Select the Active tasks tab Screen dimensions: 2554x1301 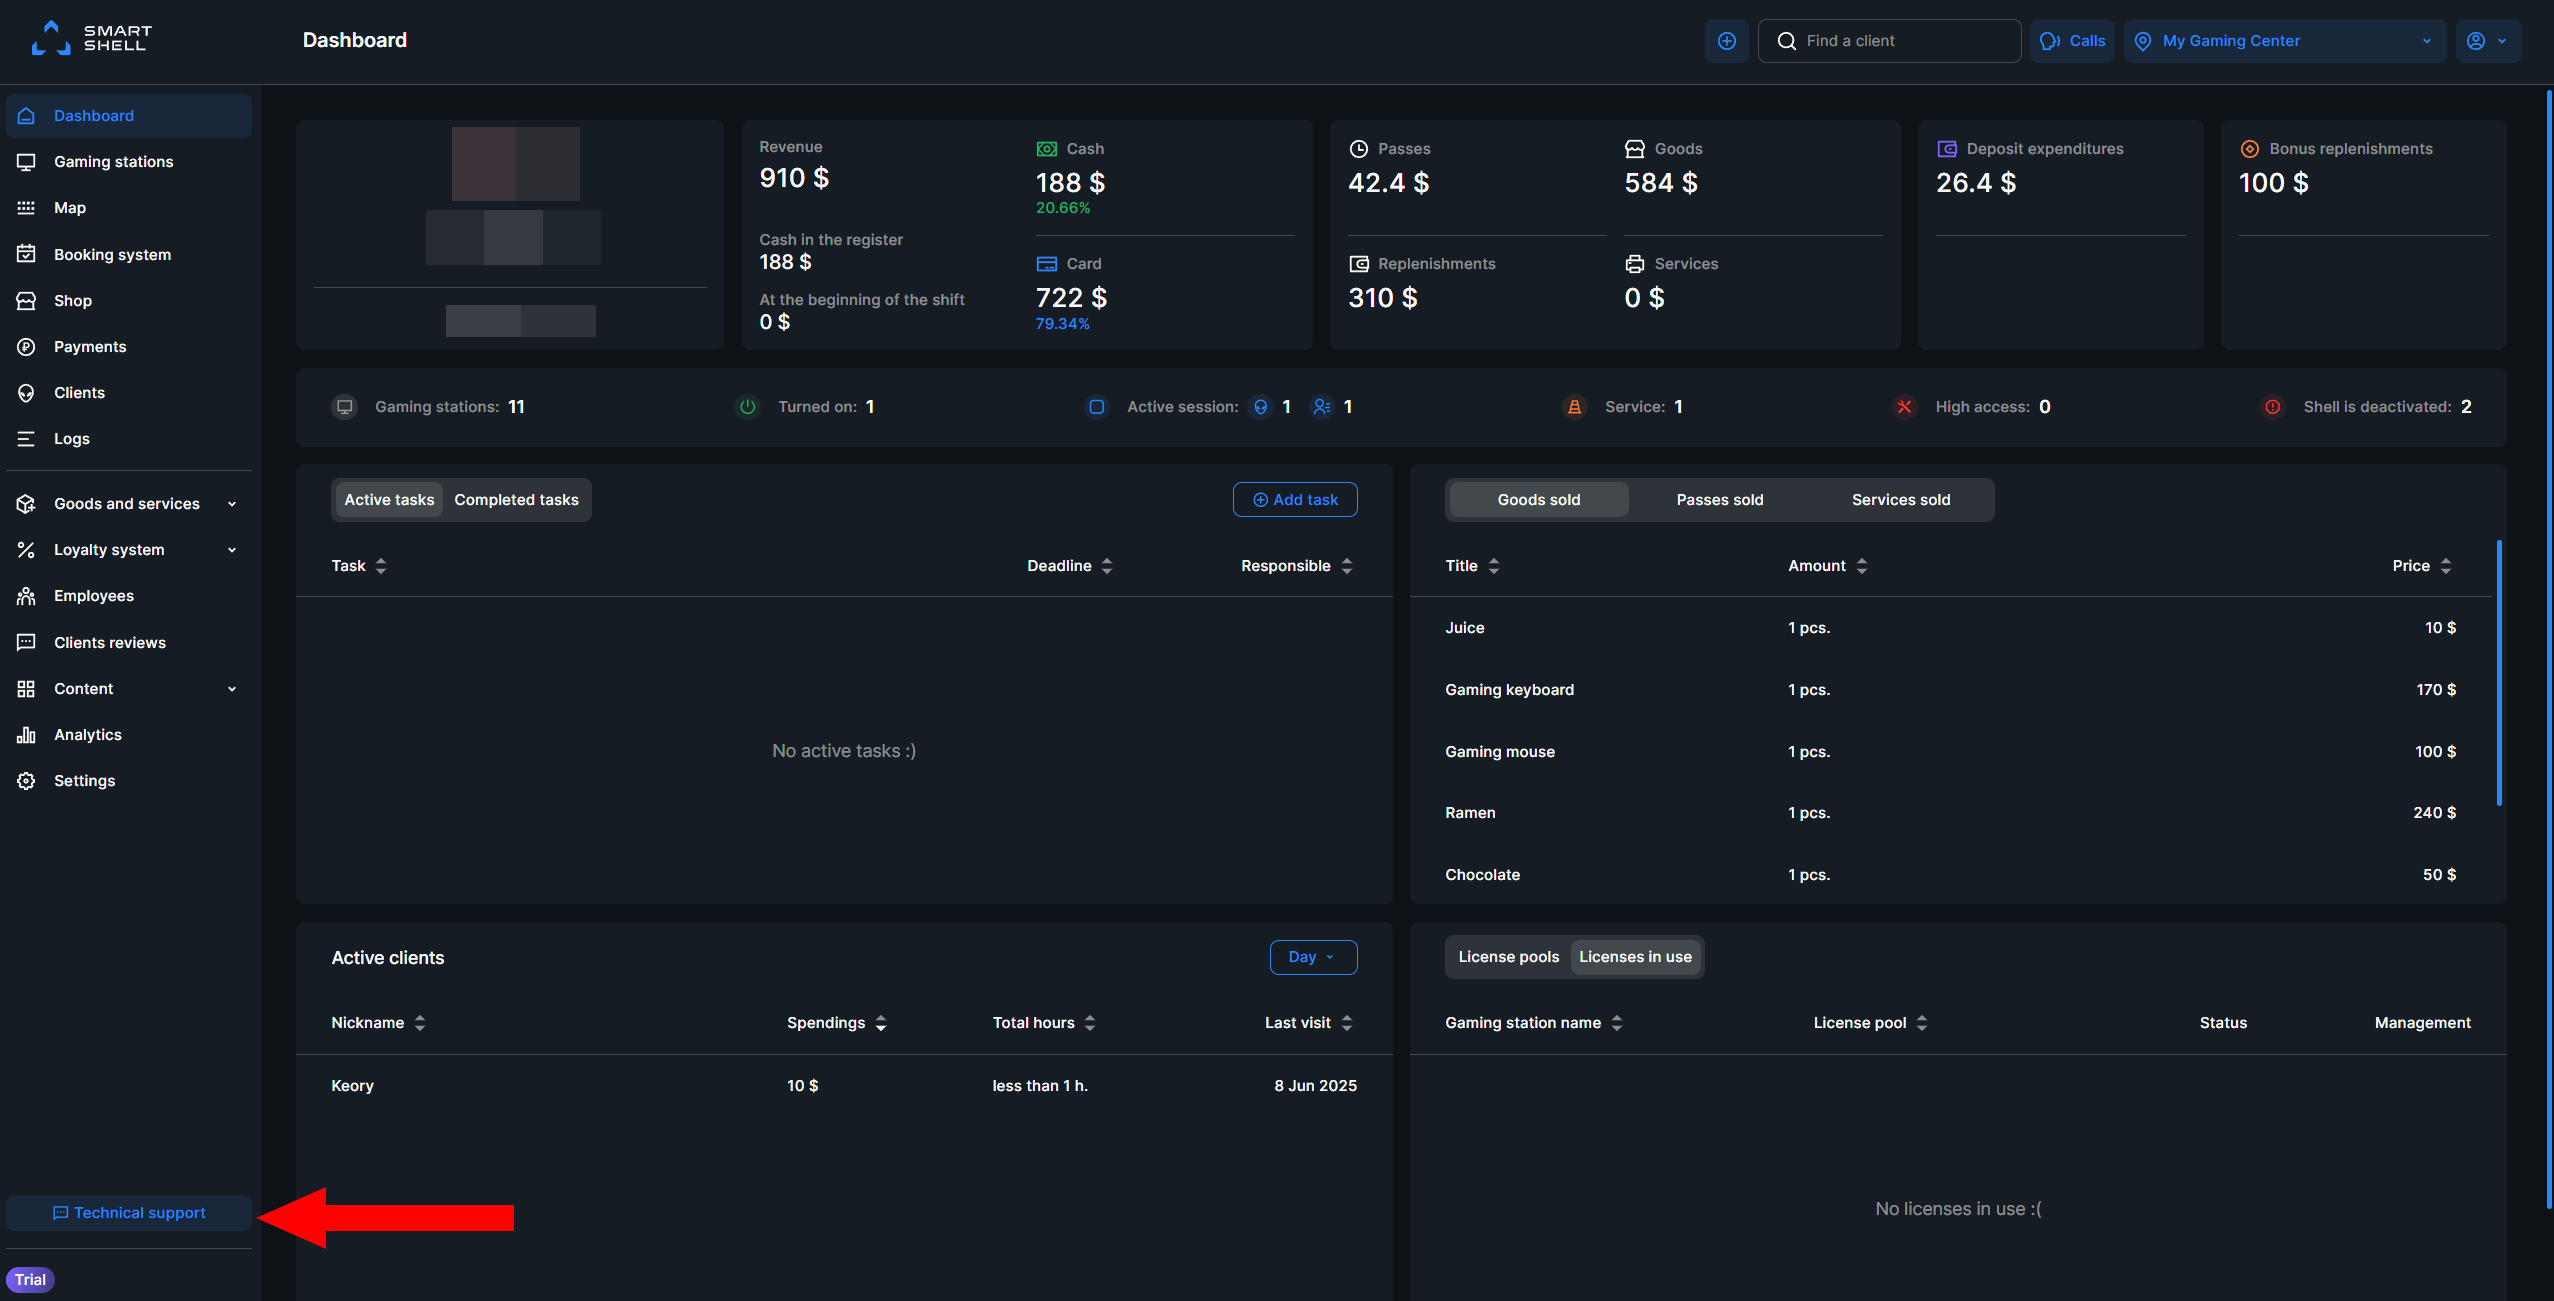389,500
